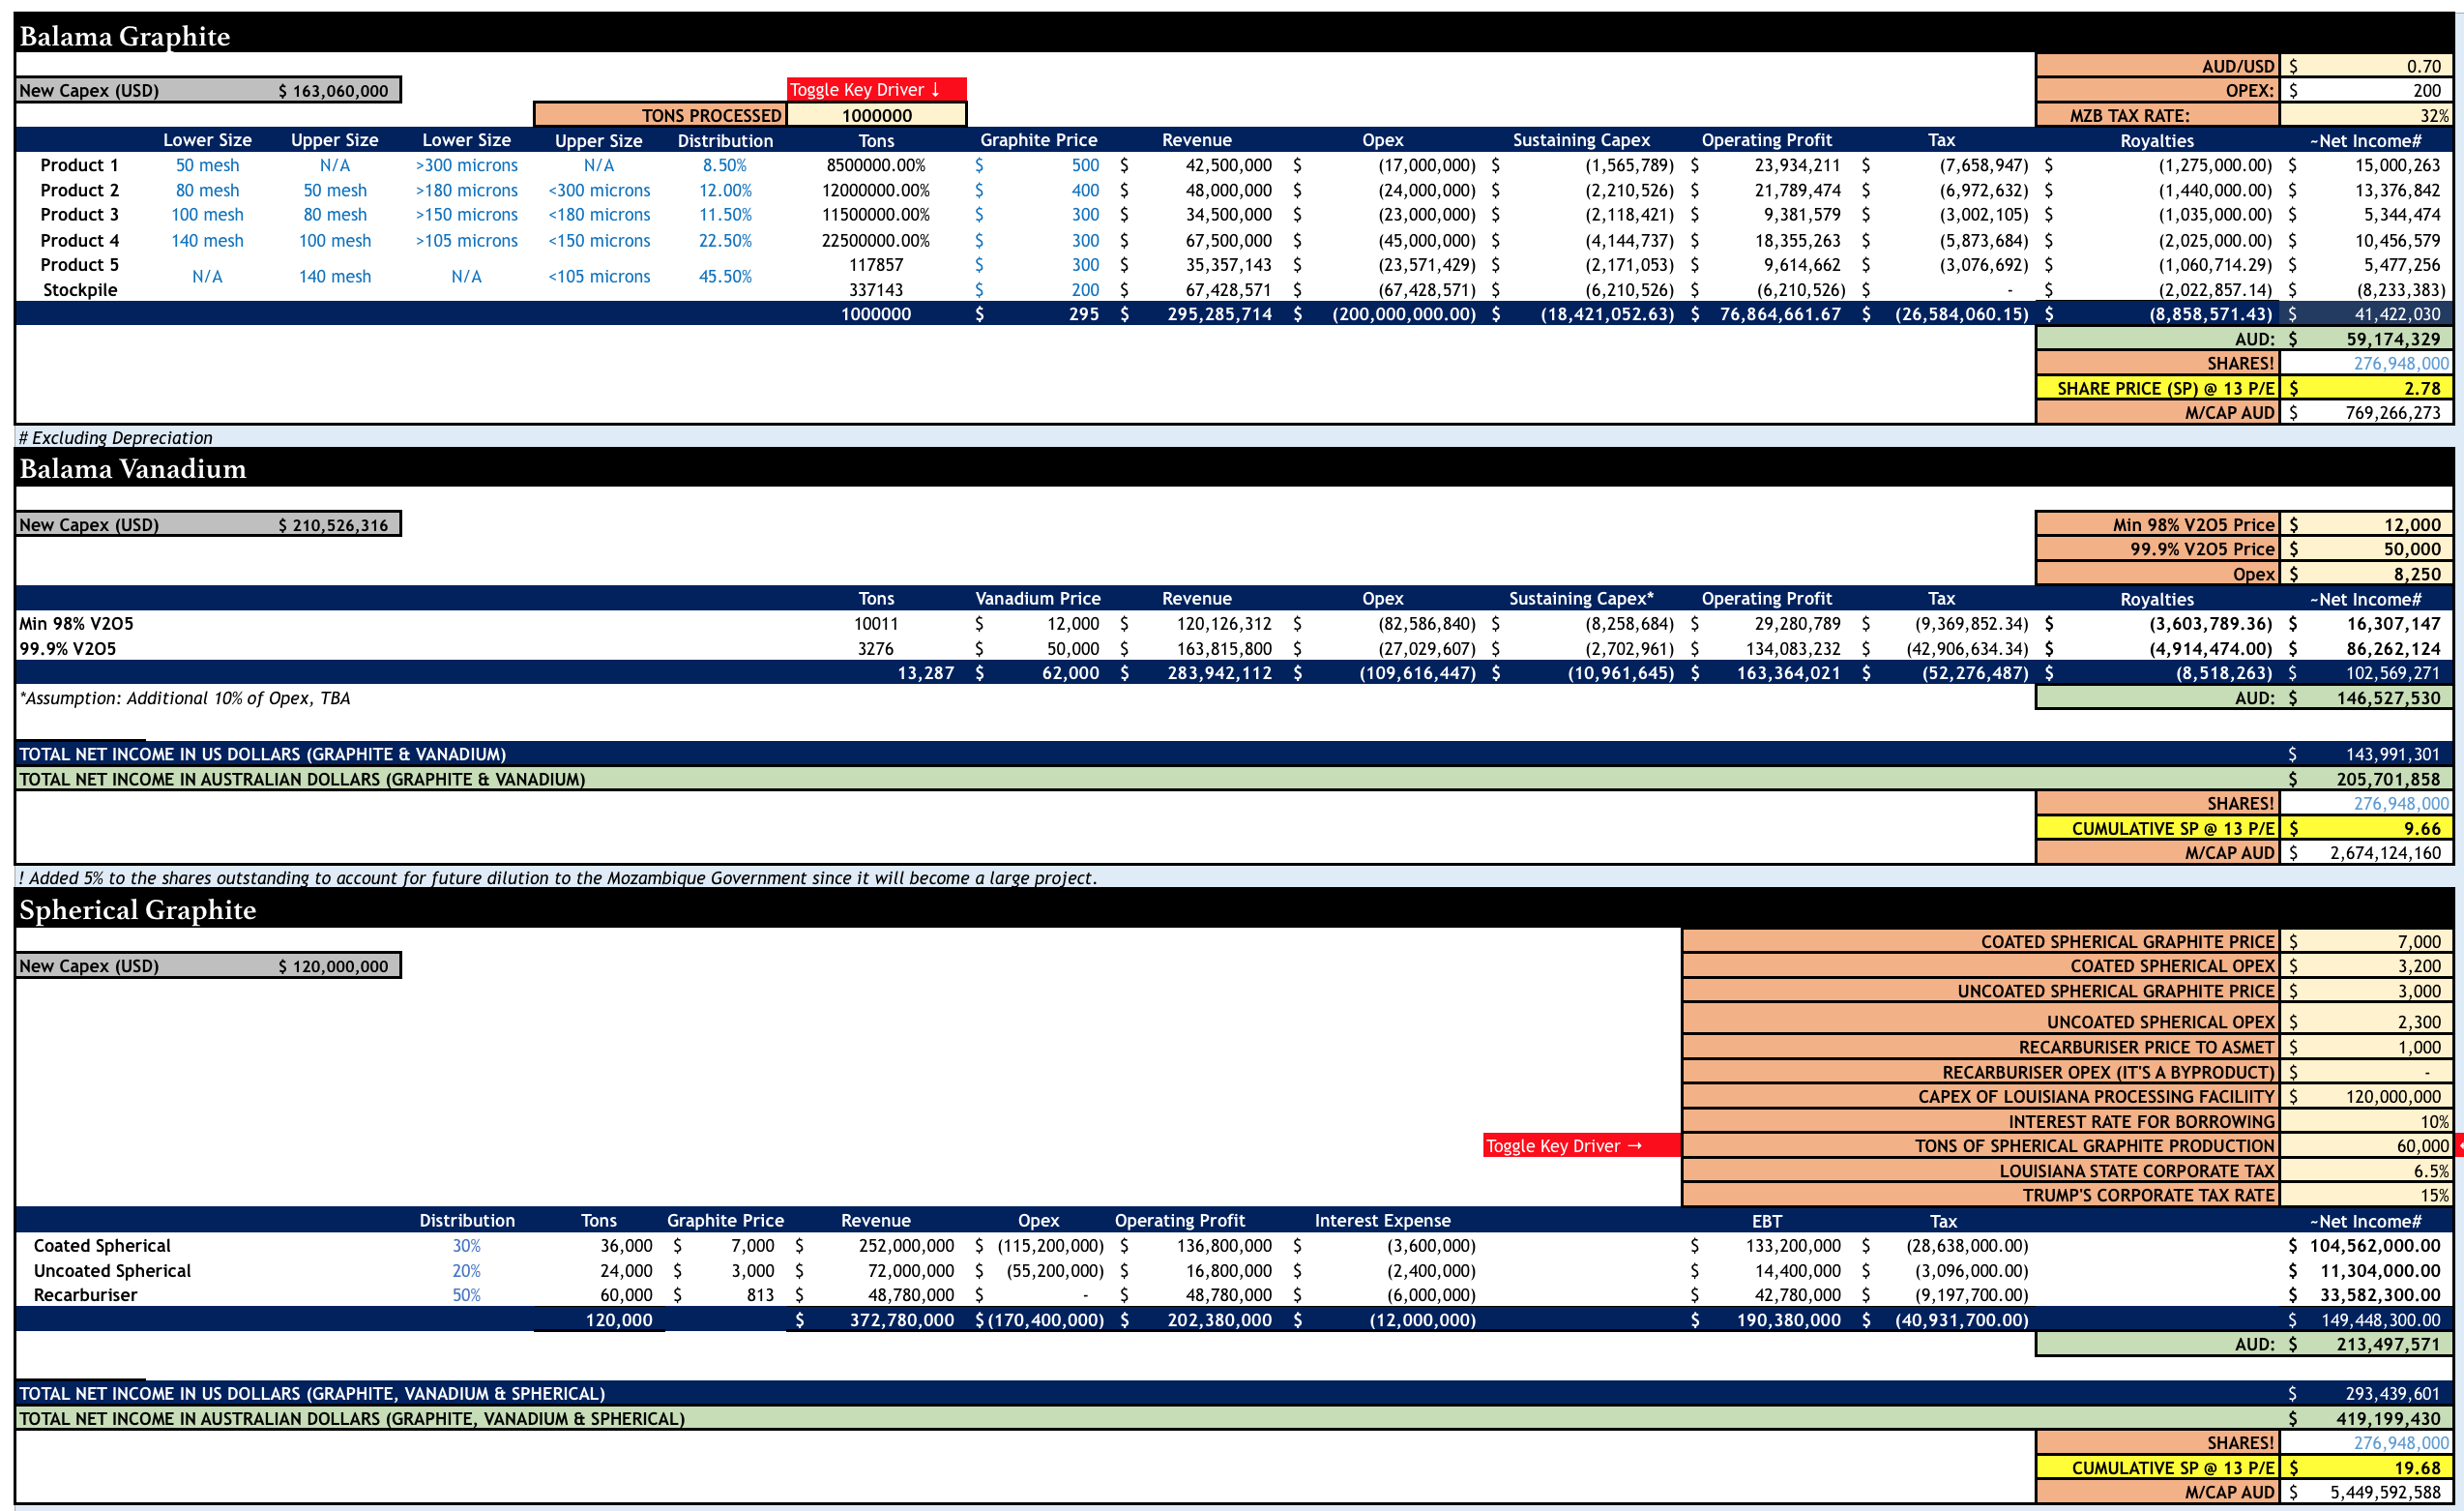Screen dimensions: 2464x1511
Task: Select the New Capex (USD) $120,000,000 cell
Action: pyautogui.click(x=208, y=965)
